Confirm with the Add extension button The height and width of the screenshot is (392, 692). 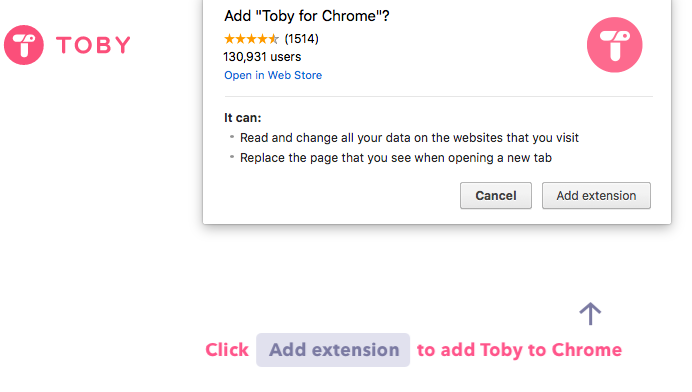[x=596, y=196]
